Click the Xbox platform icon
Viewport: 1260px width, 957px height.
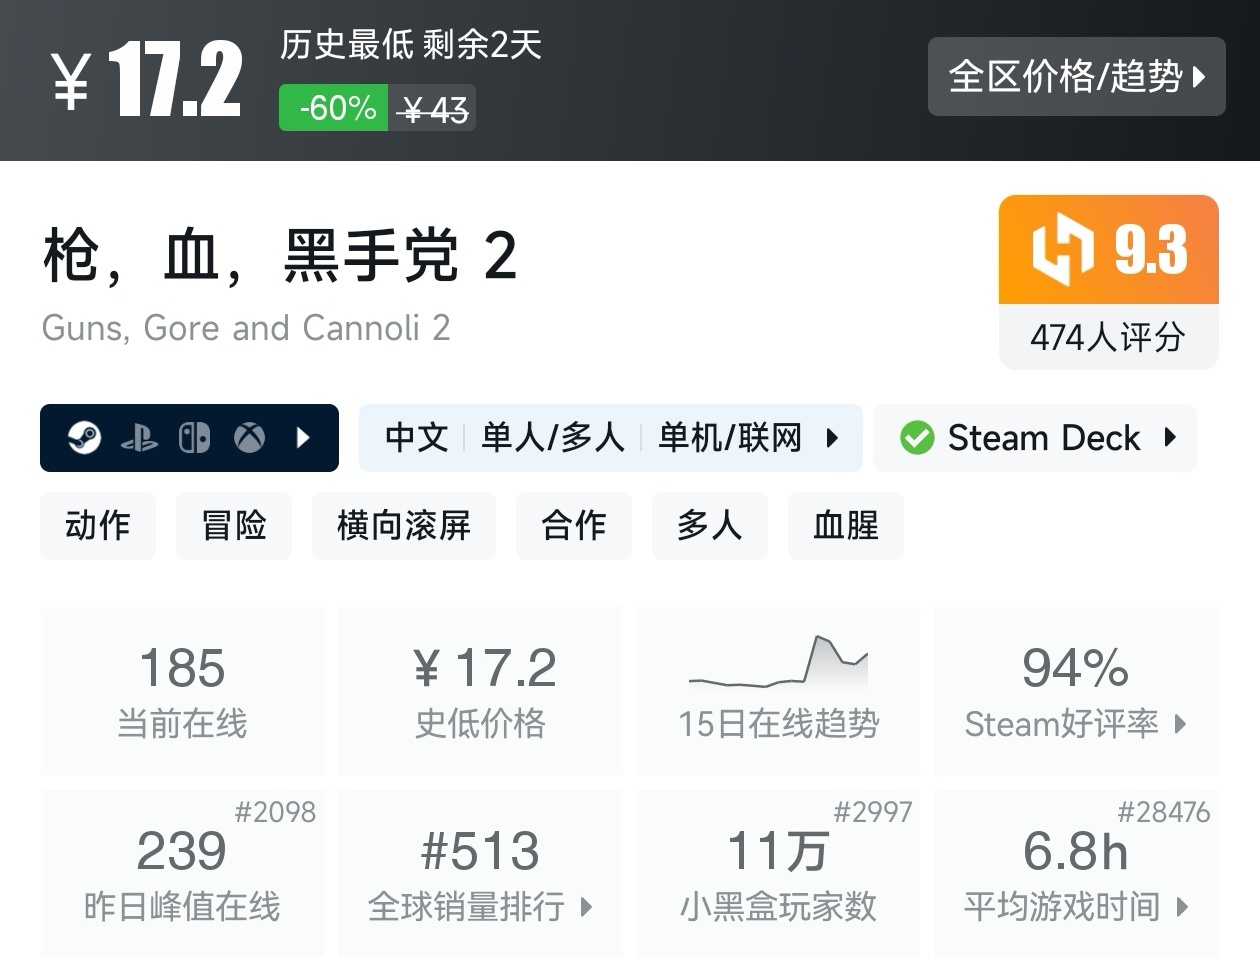[249, 437]
